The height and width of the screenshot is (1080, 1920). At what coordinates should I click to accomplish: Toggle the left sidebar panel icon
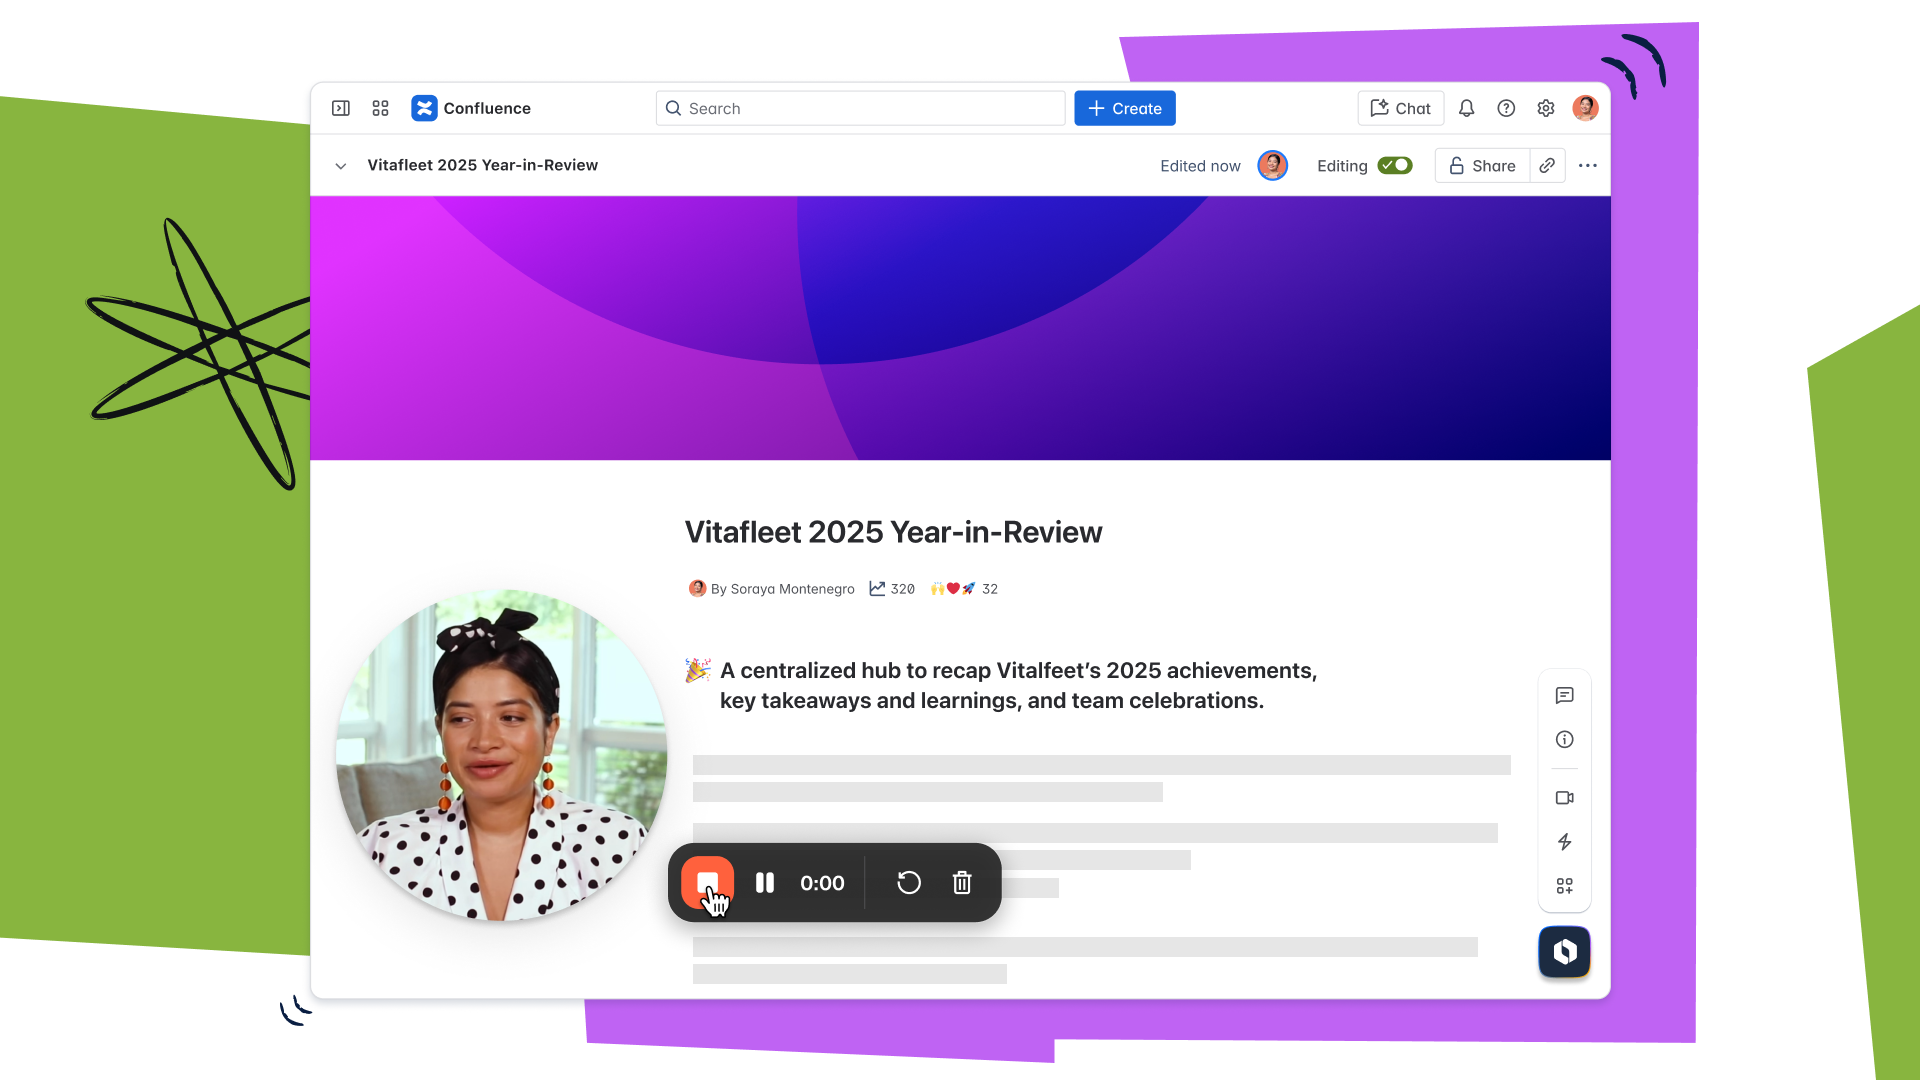(x=341, y=108)
